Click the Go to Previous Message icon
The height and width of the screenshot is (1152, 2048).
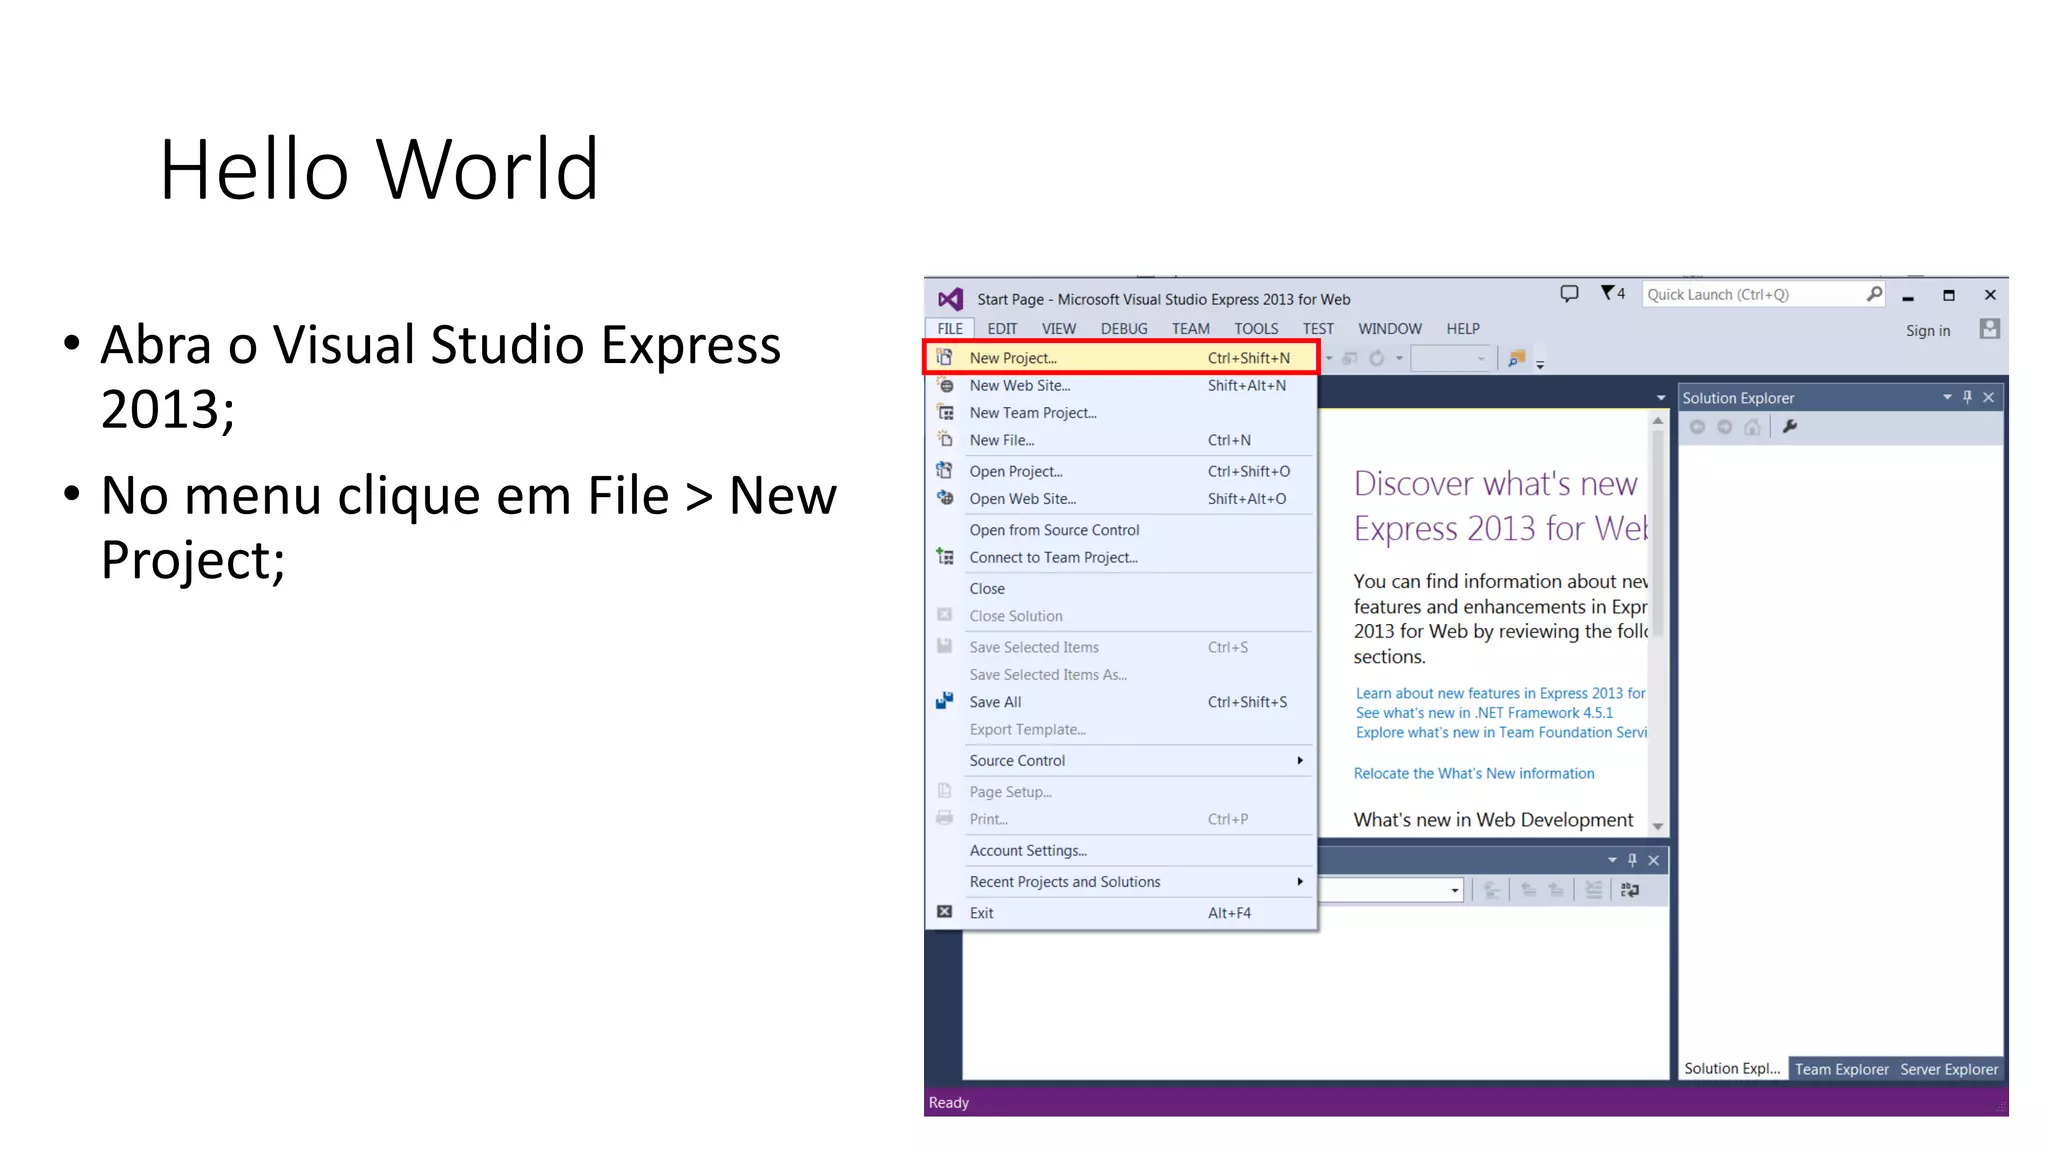tap(1528, 890)
